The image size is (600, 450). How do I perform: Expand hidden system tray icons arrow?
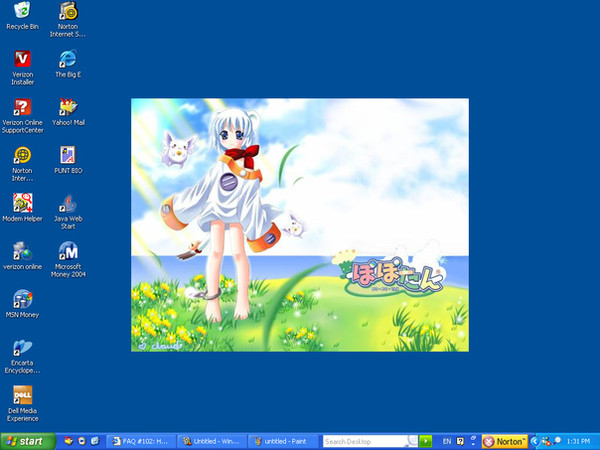(534, 441)
